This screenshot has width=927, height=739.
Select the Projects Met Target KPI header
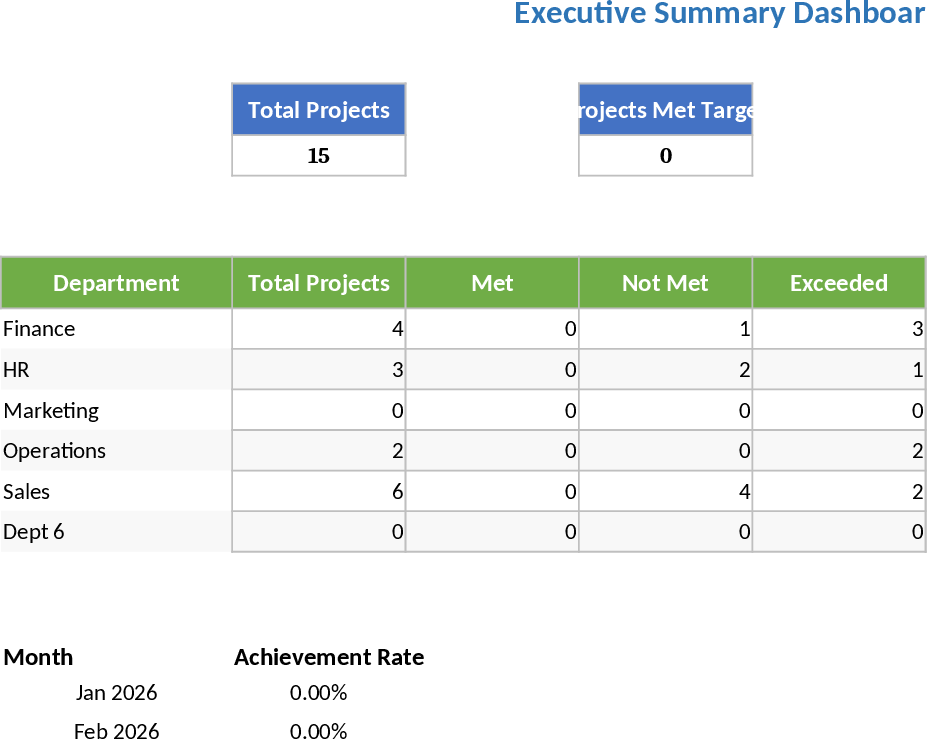(665, 110)
